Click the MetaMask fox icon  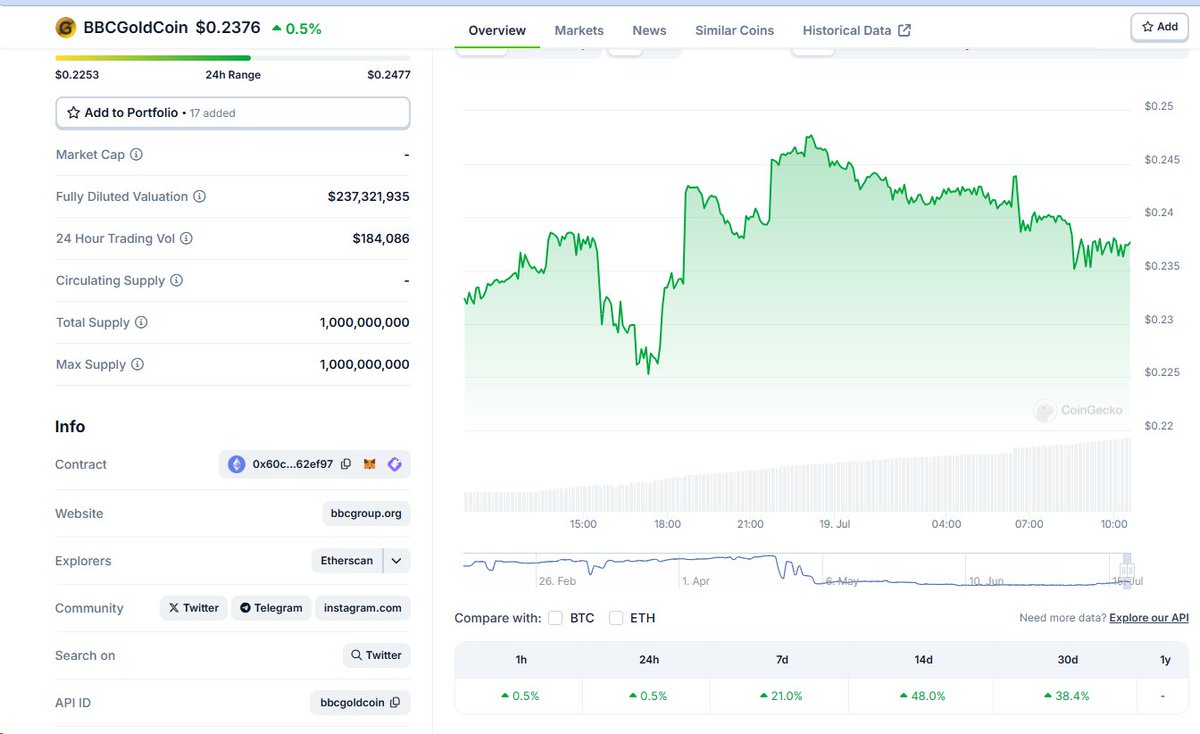(x=370, y=464)
